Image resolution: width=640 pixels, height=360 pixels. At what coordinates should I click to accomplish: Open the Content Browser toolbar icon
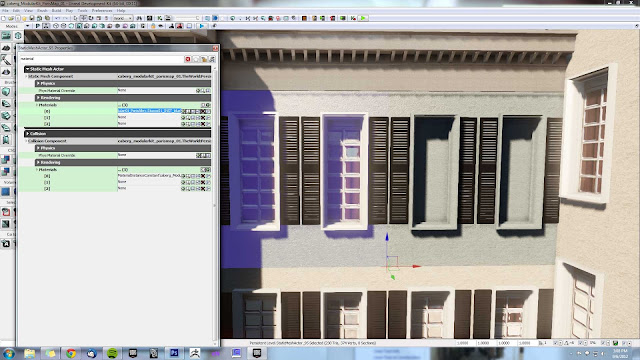click(x=149, y=18)
